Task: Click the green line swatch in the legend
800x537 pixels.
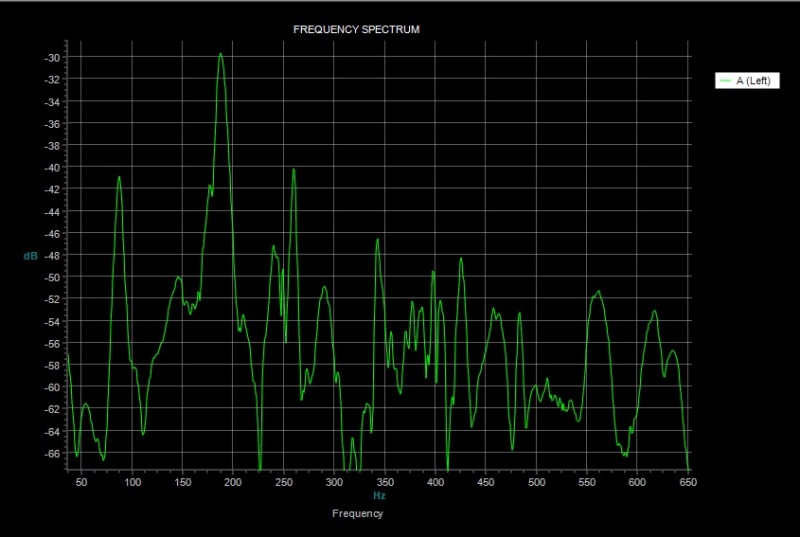Action: click(725, 81)
